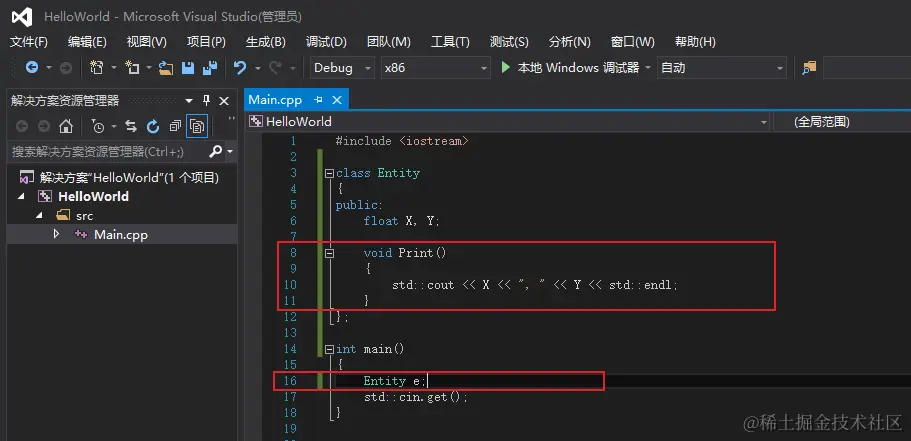Click the 'std::cin.get();' code line
This screenshot has width=911, height=441.
[416, 397]
